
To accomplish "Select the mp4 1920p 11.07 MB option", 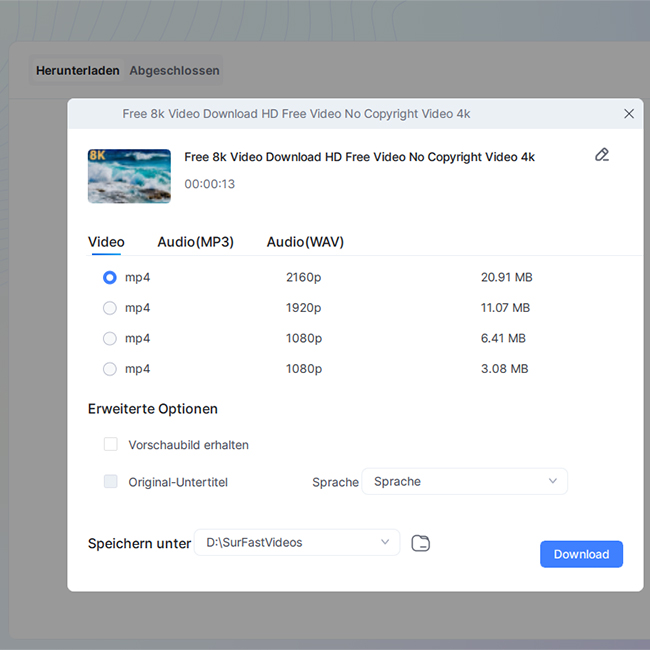I will click(110, 308).
